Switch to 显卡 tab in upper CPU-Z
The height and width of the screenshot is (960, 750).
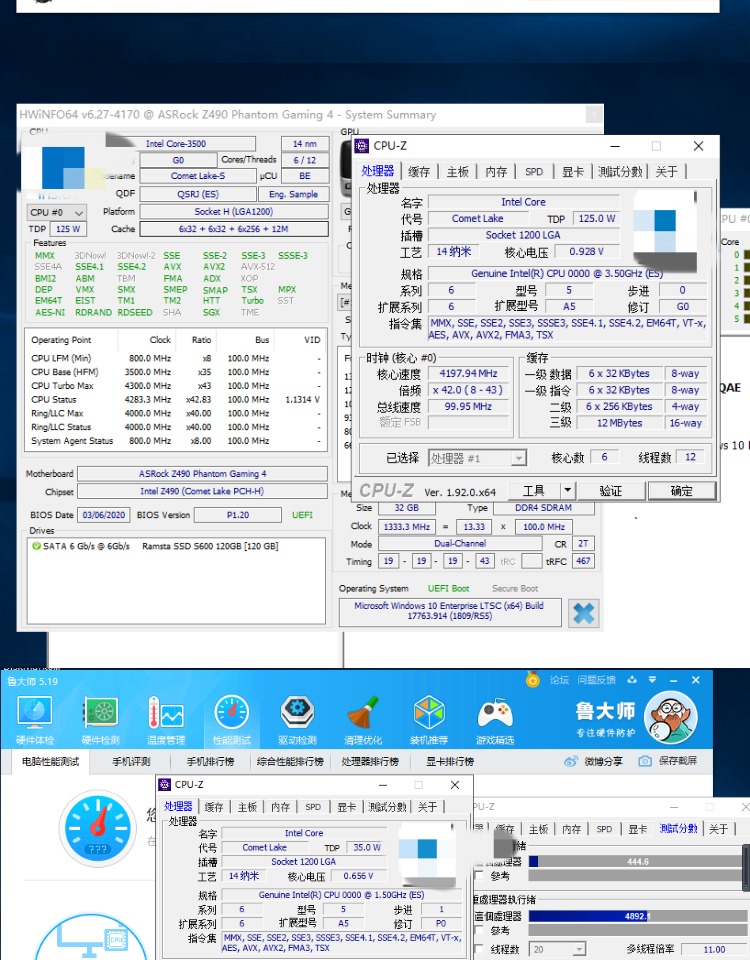(x=572, y=171)
